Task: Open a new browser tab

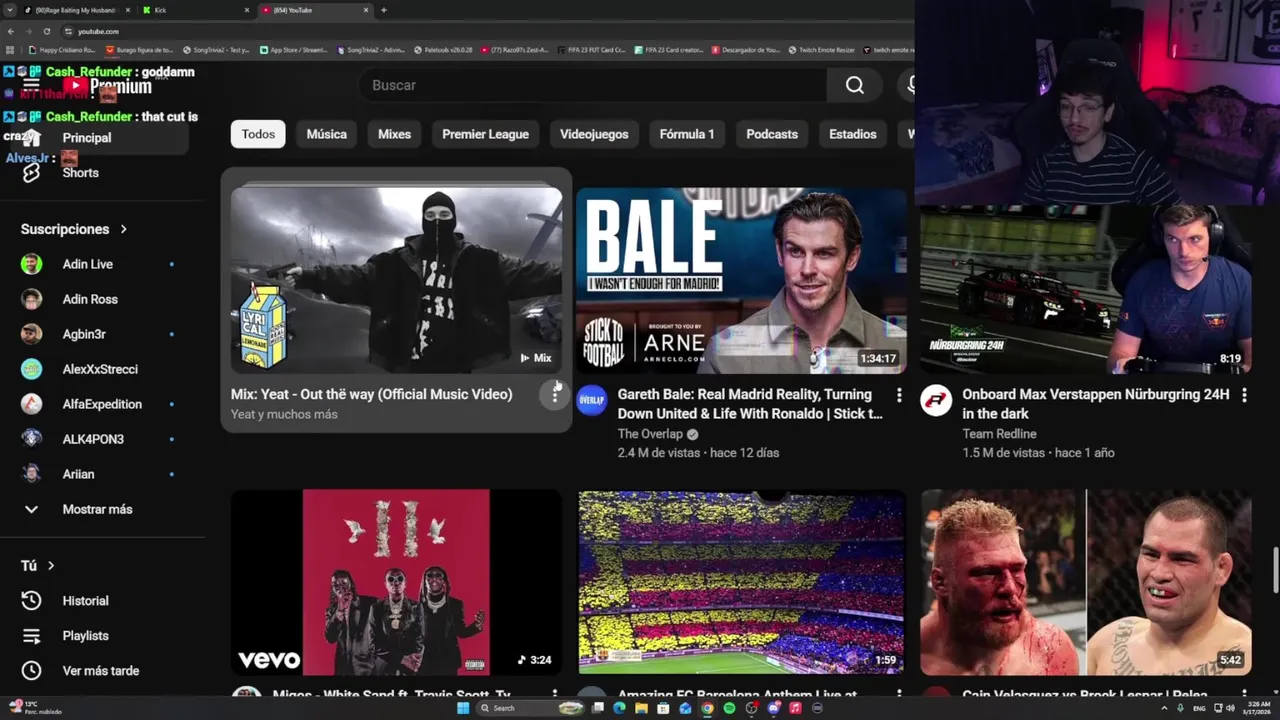Action: coord(384,10)
